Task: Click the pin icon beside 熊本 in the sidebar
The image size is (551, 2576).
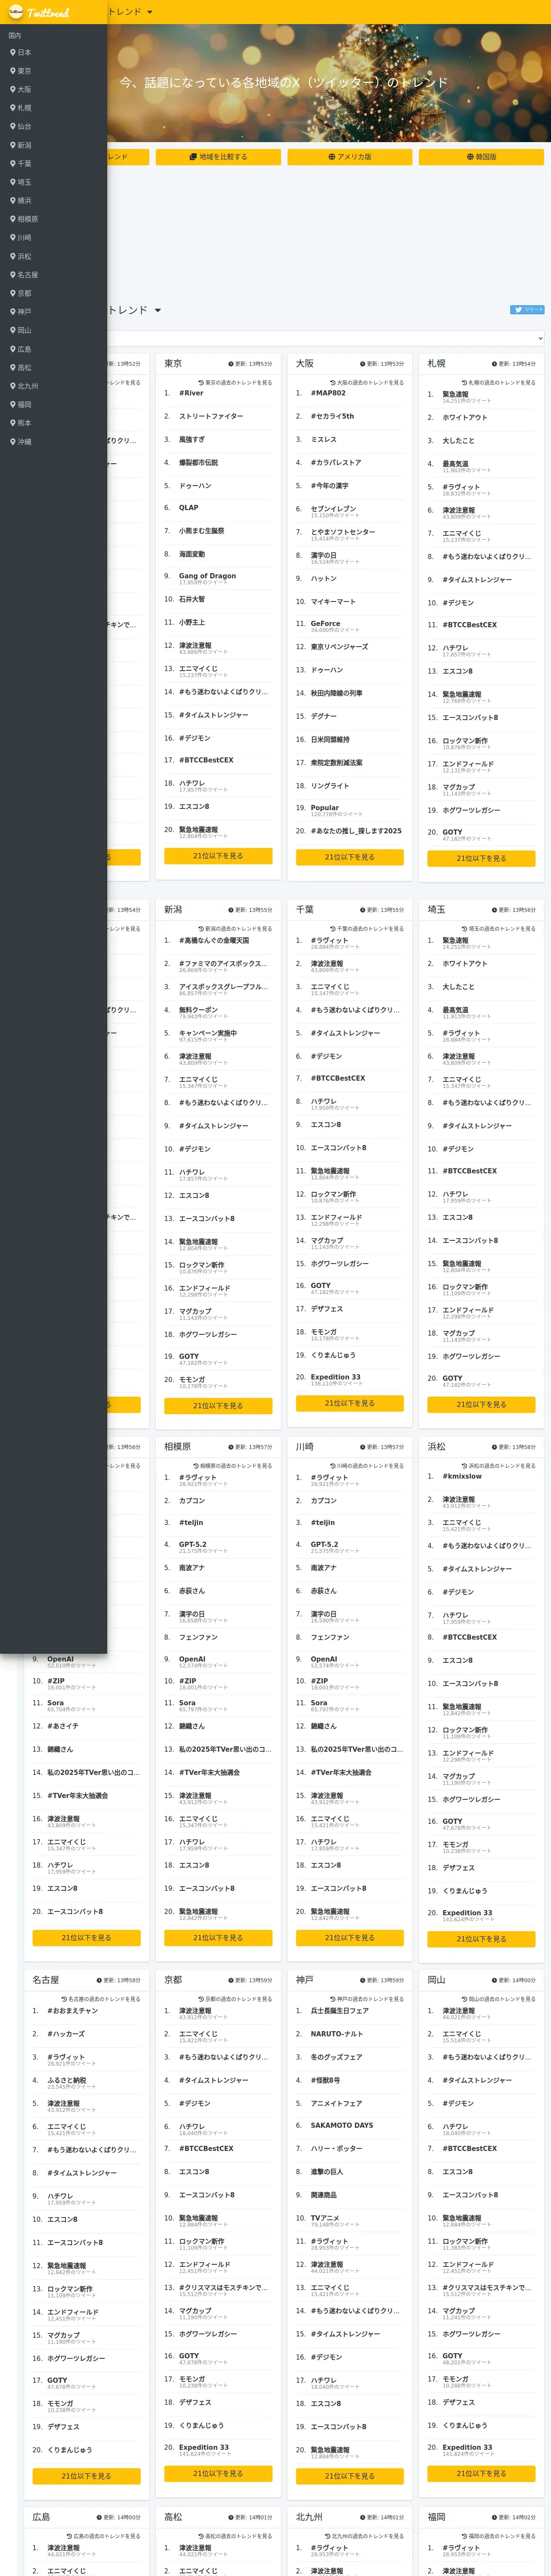Action: (13, 423)
